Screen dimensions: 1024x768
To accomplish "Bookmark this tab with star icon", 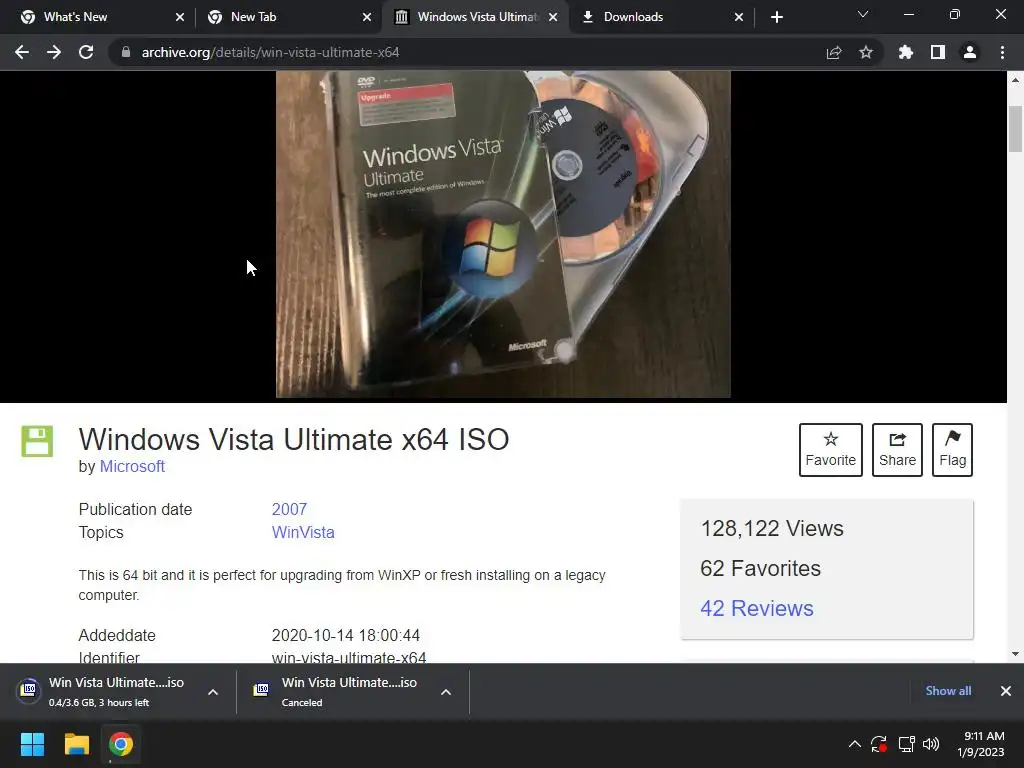I will pyautogui.click(x=866, y=52).
